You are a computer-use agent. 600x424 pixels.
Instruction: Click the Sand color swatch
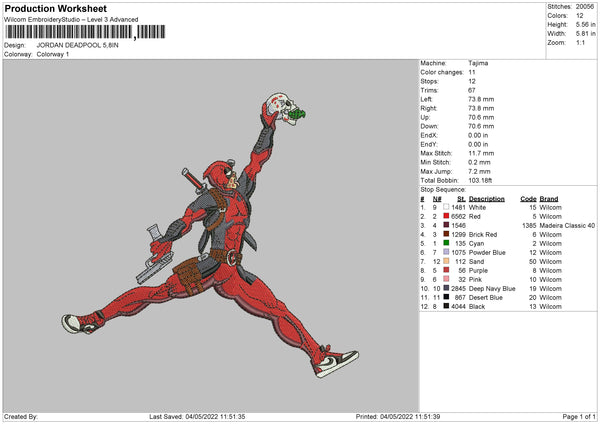tap(446, 261)
